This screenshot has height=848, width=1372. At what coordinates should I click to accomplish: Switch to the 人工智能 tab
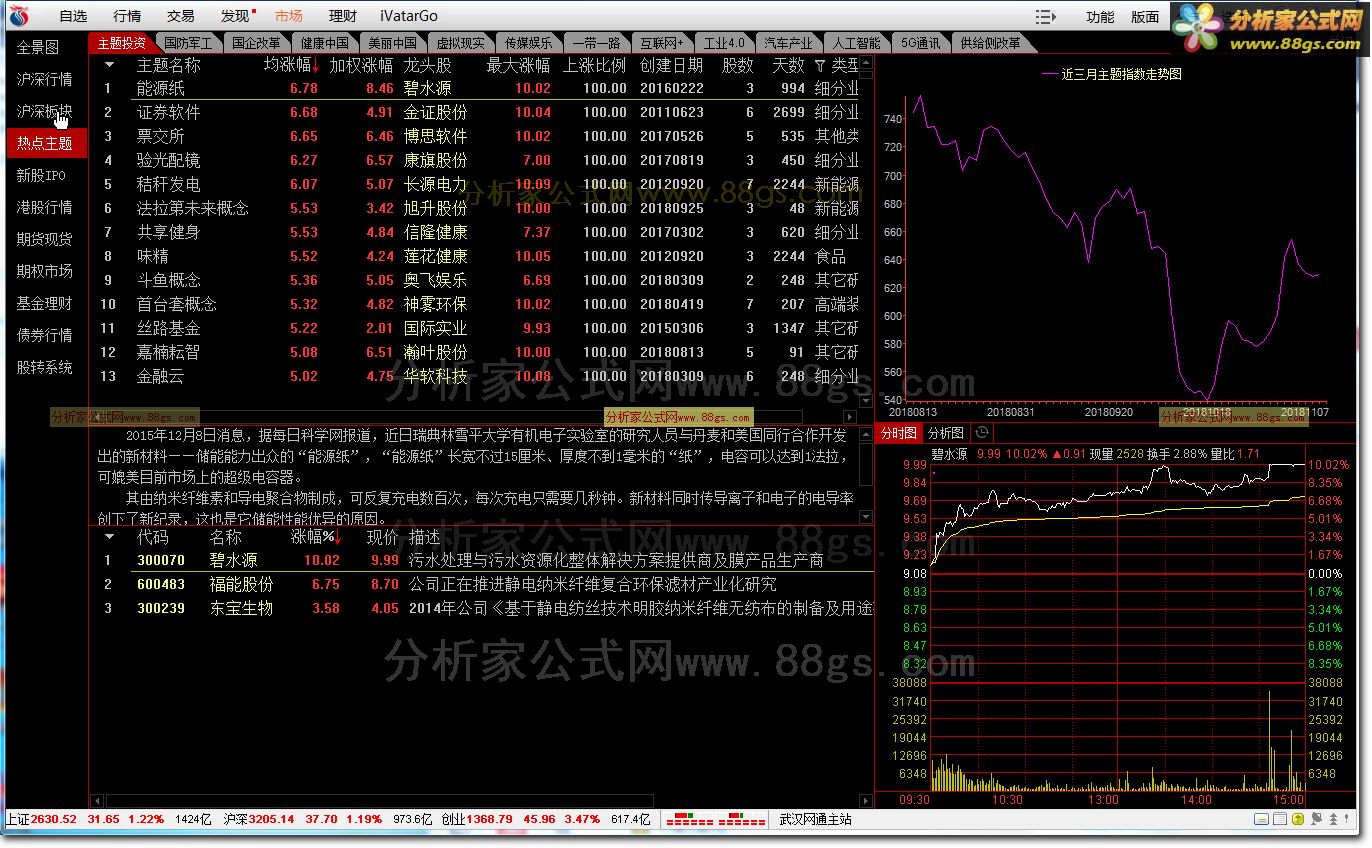(857, 43)
